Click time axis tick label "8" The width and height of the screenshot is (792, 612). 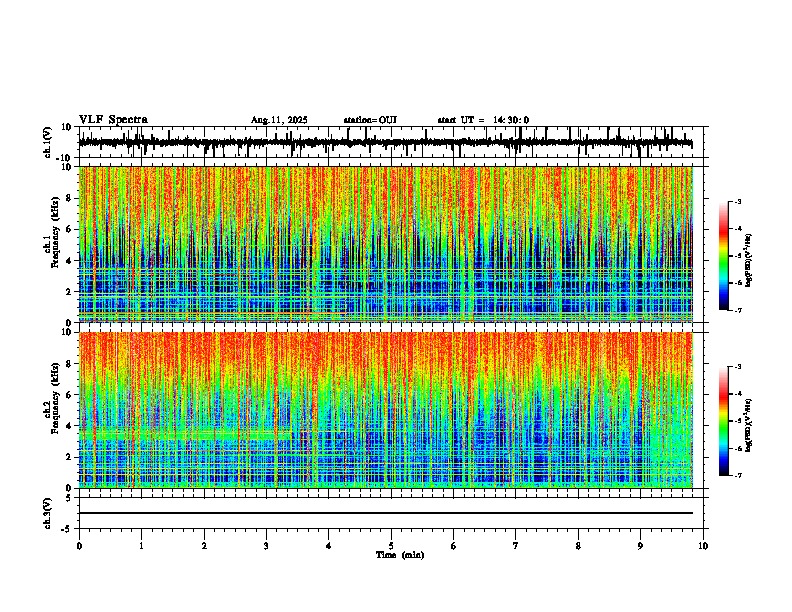coord(578,546)
